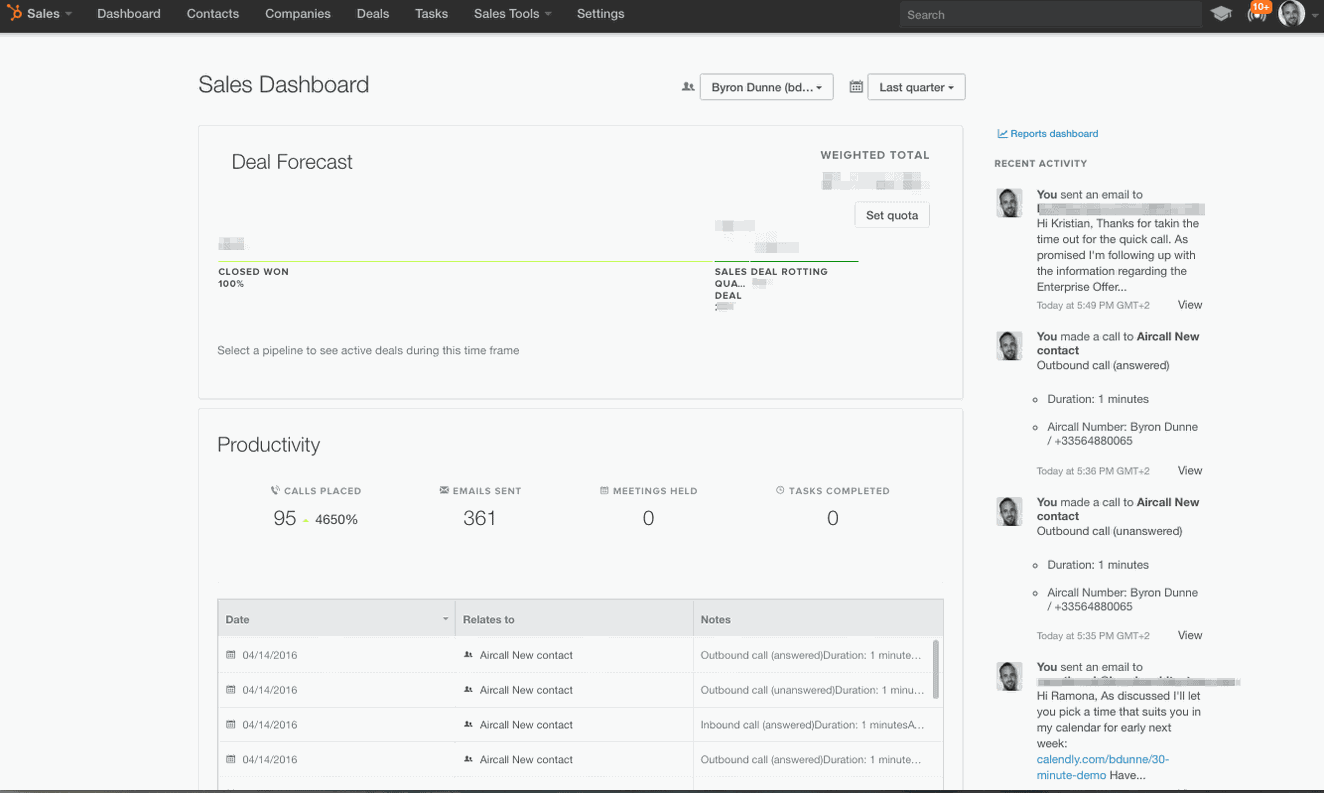Click the Notes column header
Image resolution: width=1324 pixels, height=793 pixels.
click(818, 620)
